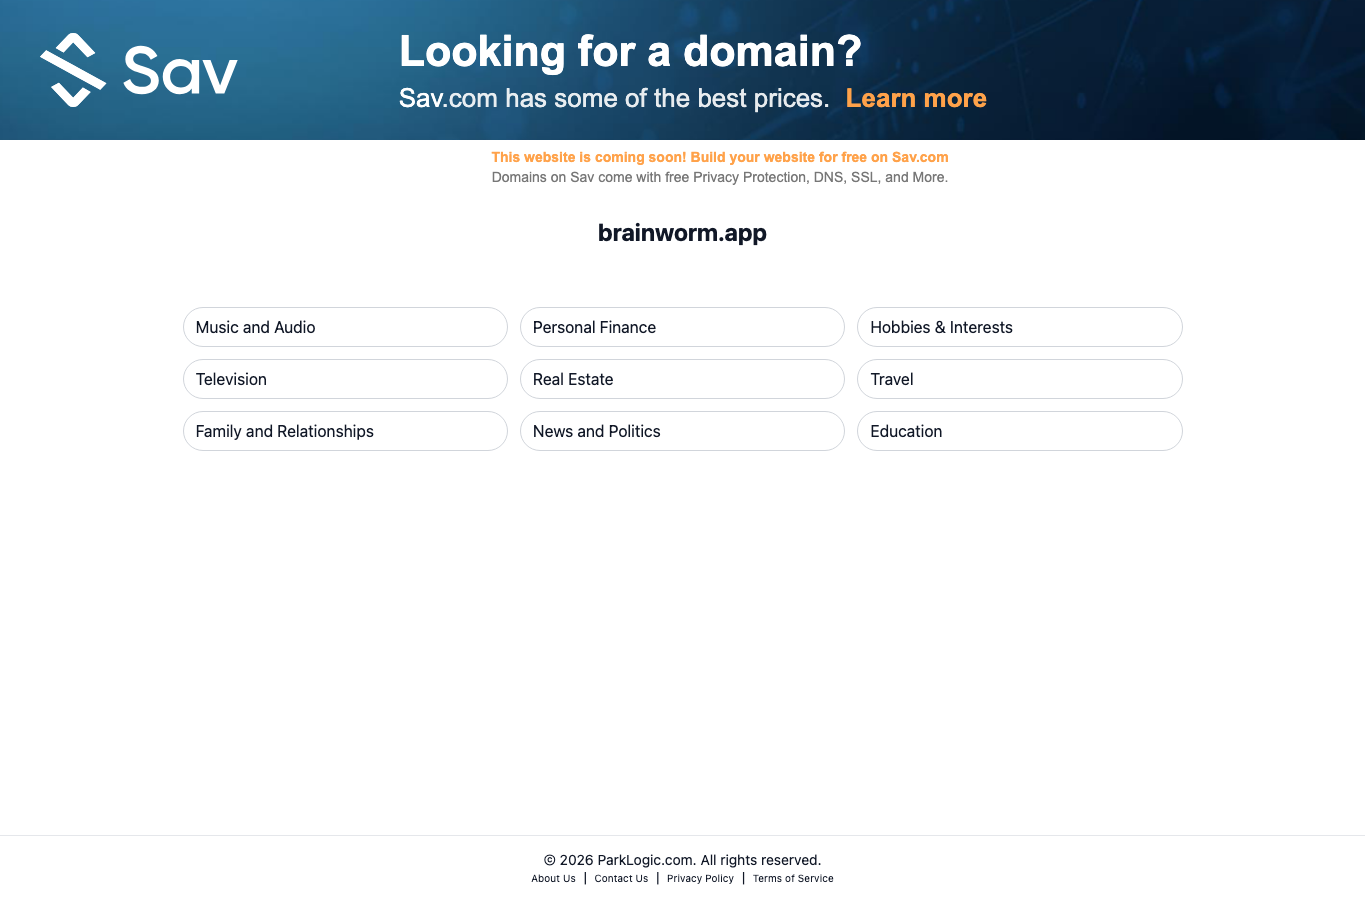Click the brainworm.app domain heading
1365x900 pixels.
(x=682, y=233)
